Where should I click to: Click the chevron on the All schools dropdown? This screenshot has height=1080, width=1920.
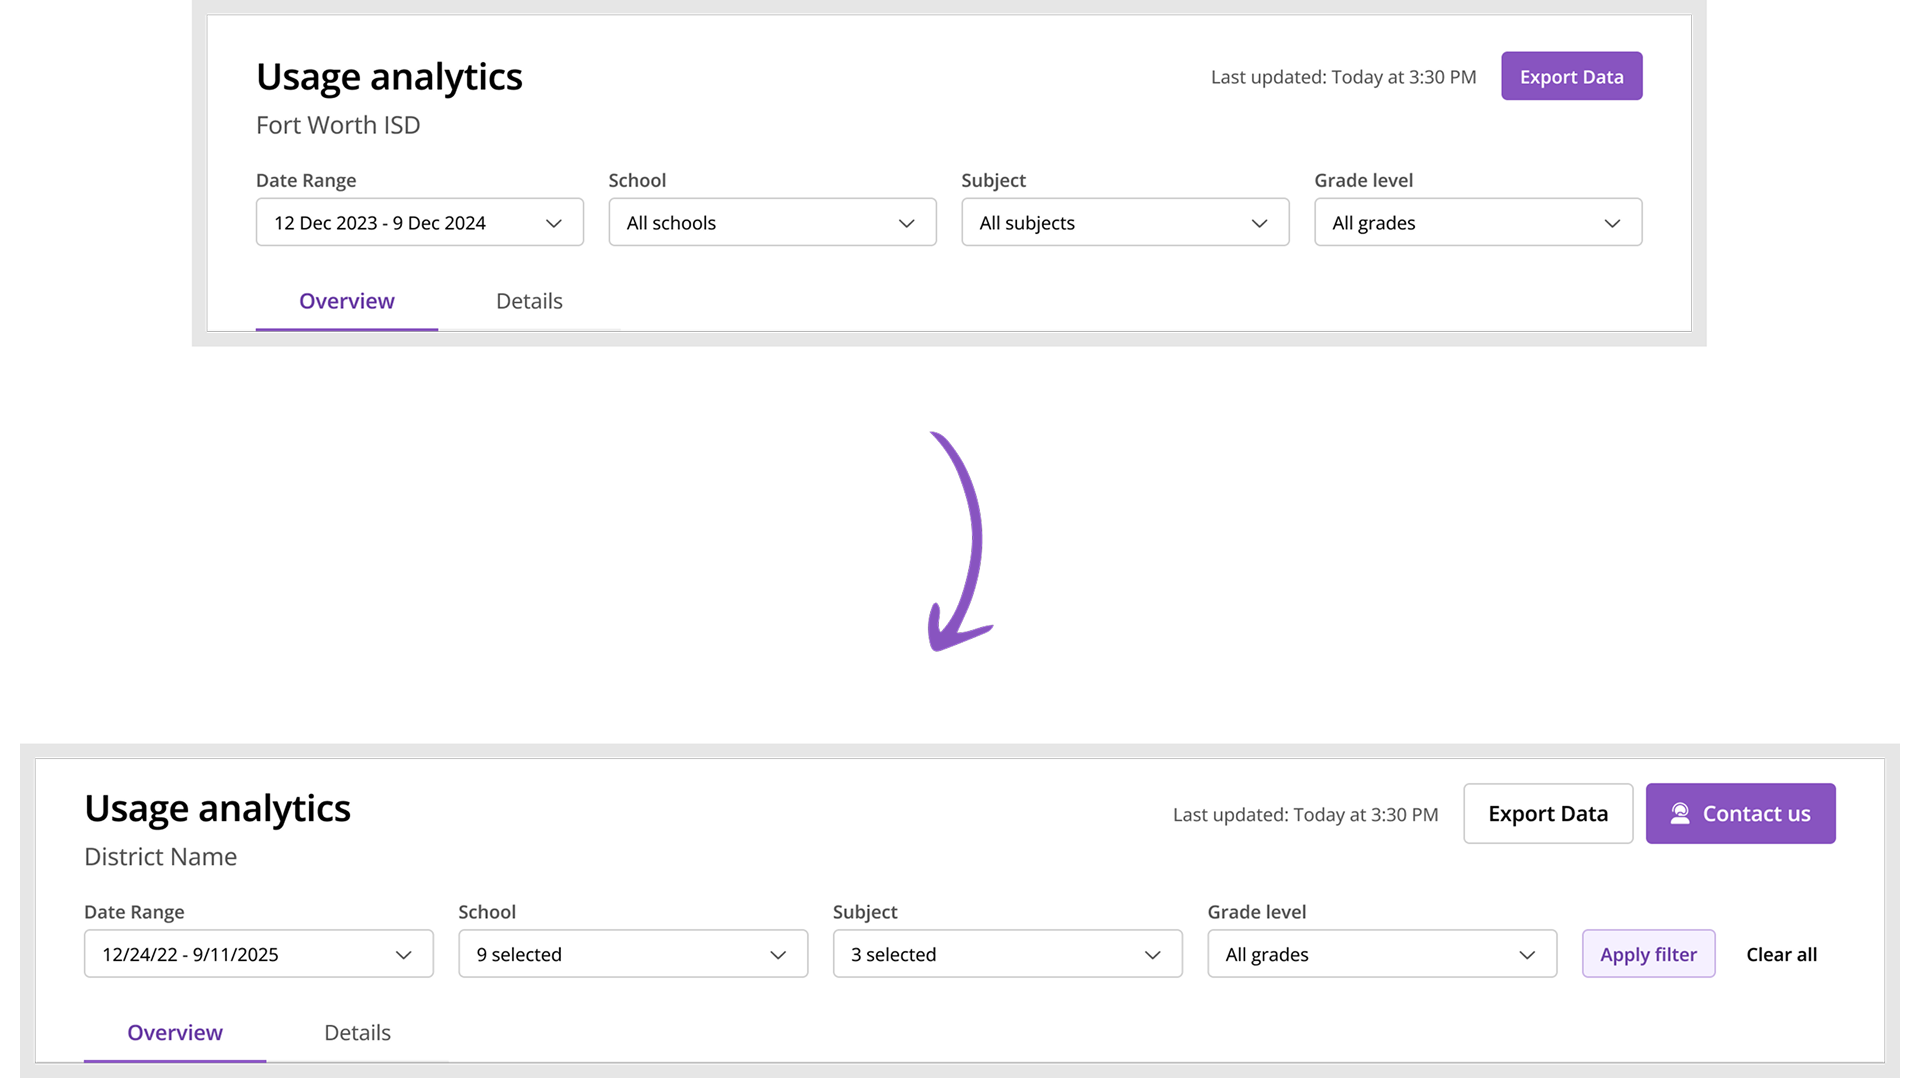[906, 222]
